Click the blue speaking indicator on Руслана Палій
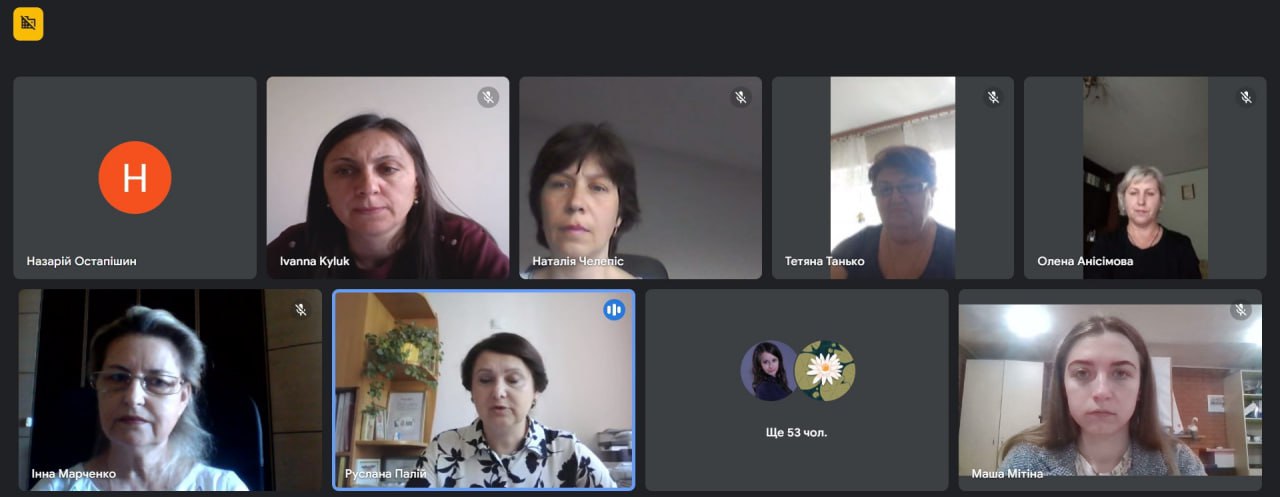This screenshot has height=497, width=1280. click(x=614, y=310)
